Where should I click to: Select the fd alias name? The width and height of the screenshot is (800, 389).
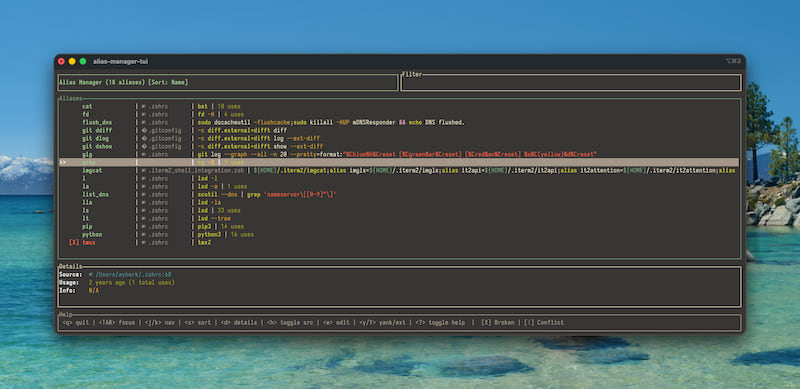pyautogui.click(x=86, y=115)
